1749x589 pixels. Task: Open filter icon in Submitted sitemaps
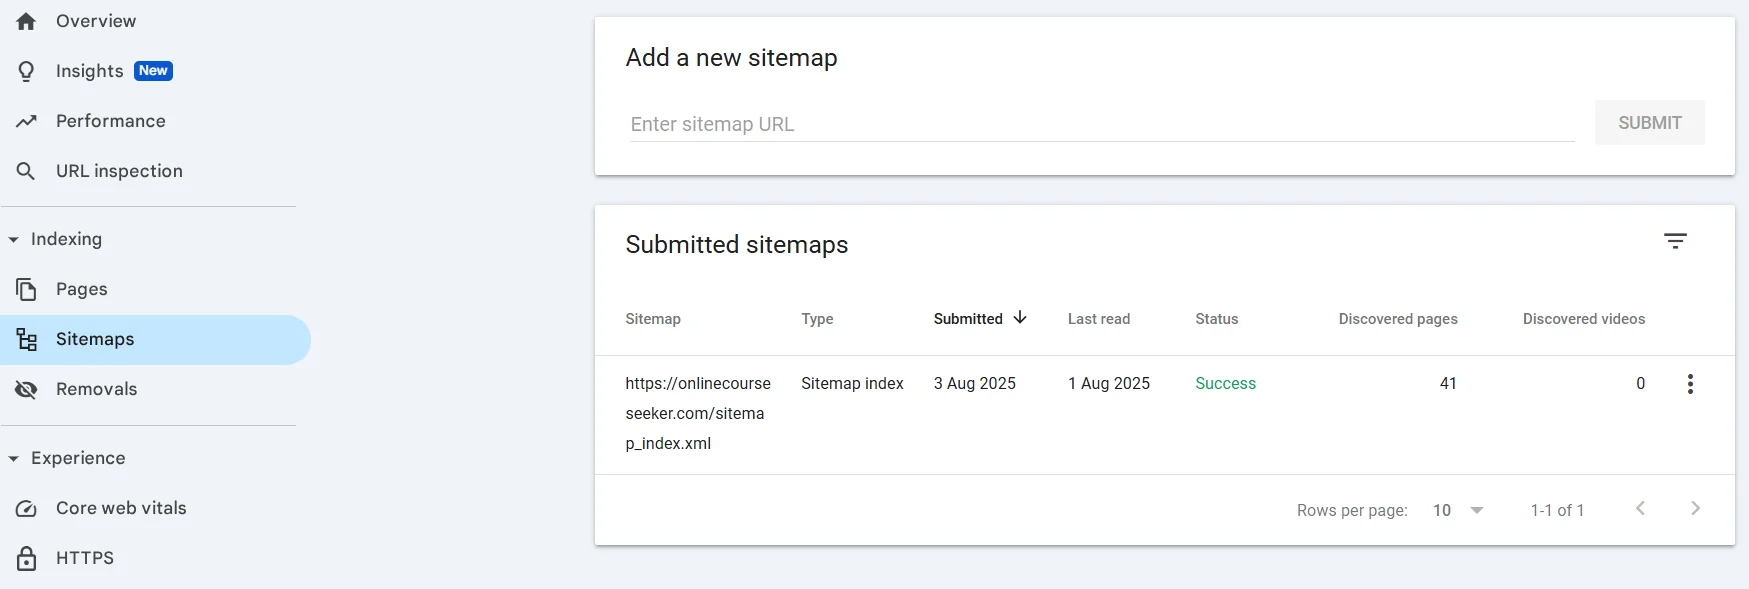[x=1675, y=241]
